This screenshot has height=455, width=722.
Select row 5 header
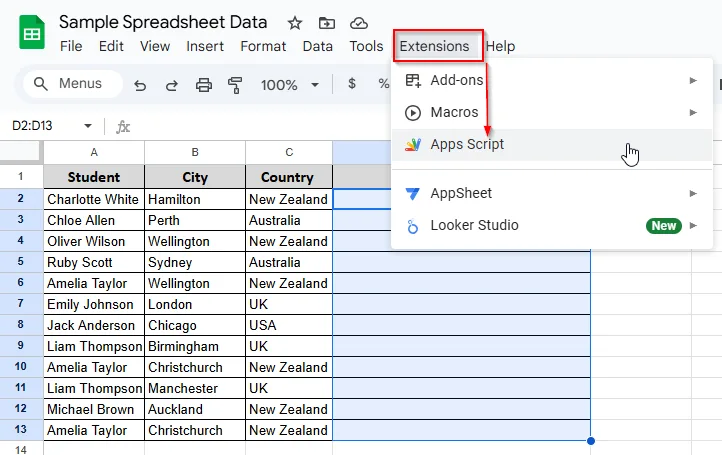pyautogui.click(x=21, y=262)
